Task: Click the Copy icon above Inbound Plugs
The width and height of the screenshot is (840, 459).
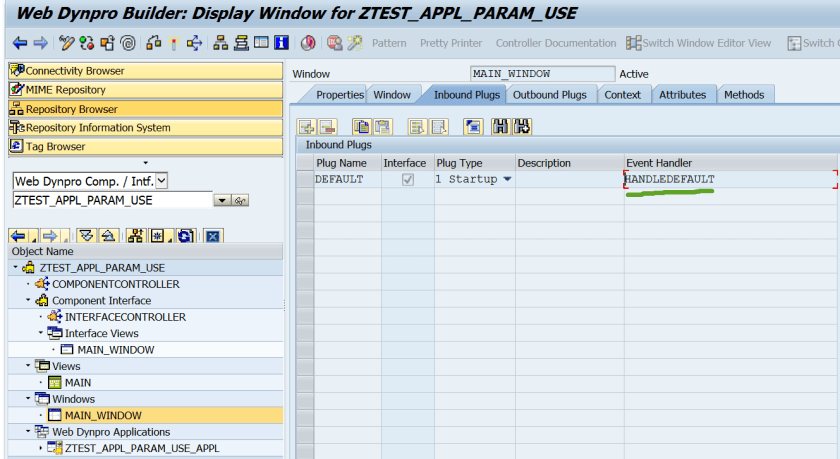Action: [362, 127]
